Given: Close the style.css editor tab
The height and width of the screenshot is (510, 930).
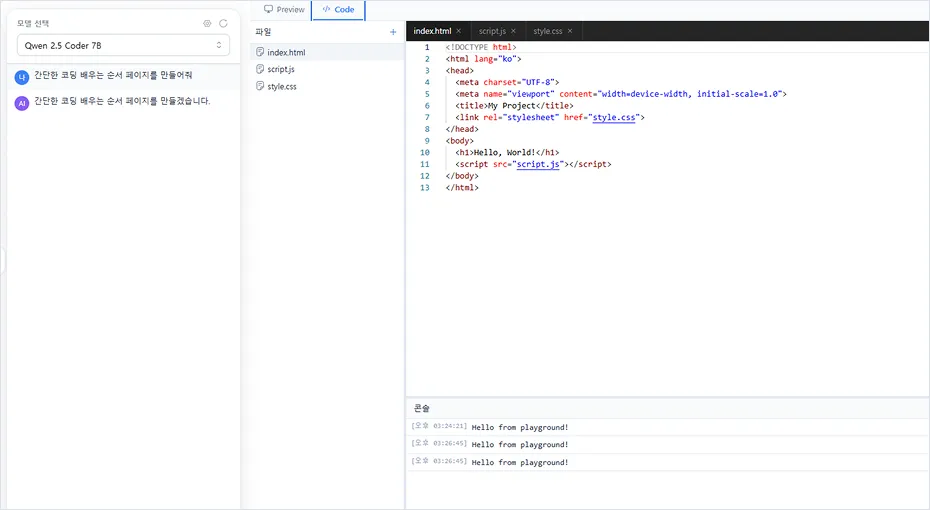Looking at the screenshot, I should [570, 31].
